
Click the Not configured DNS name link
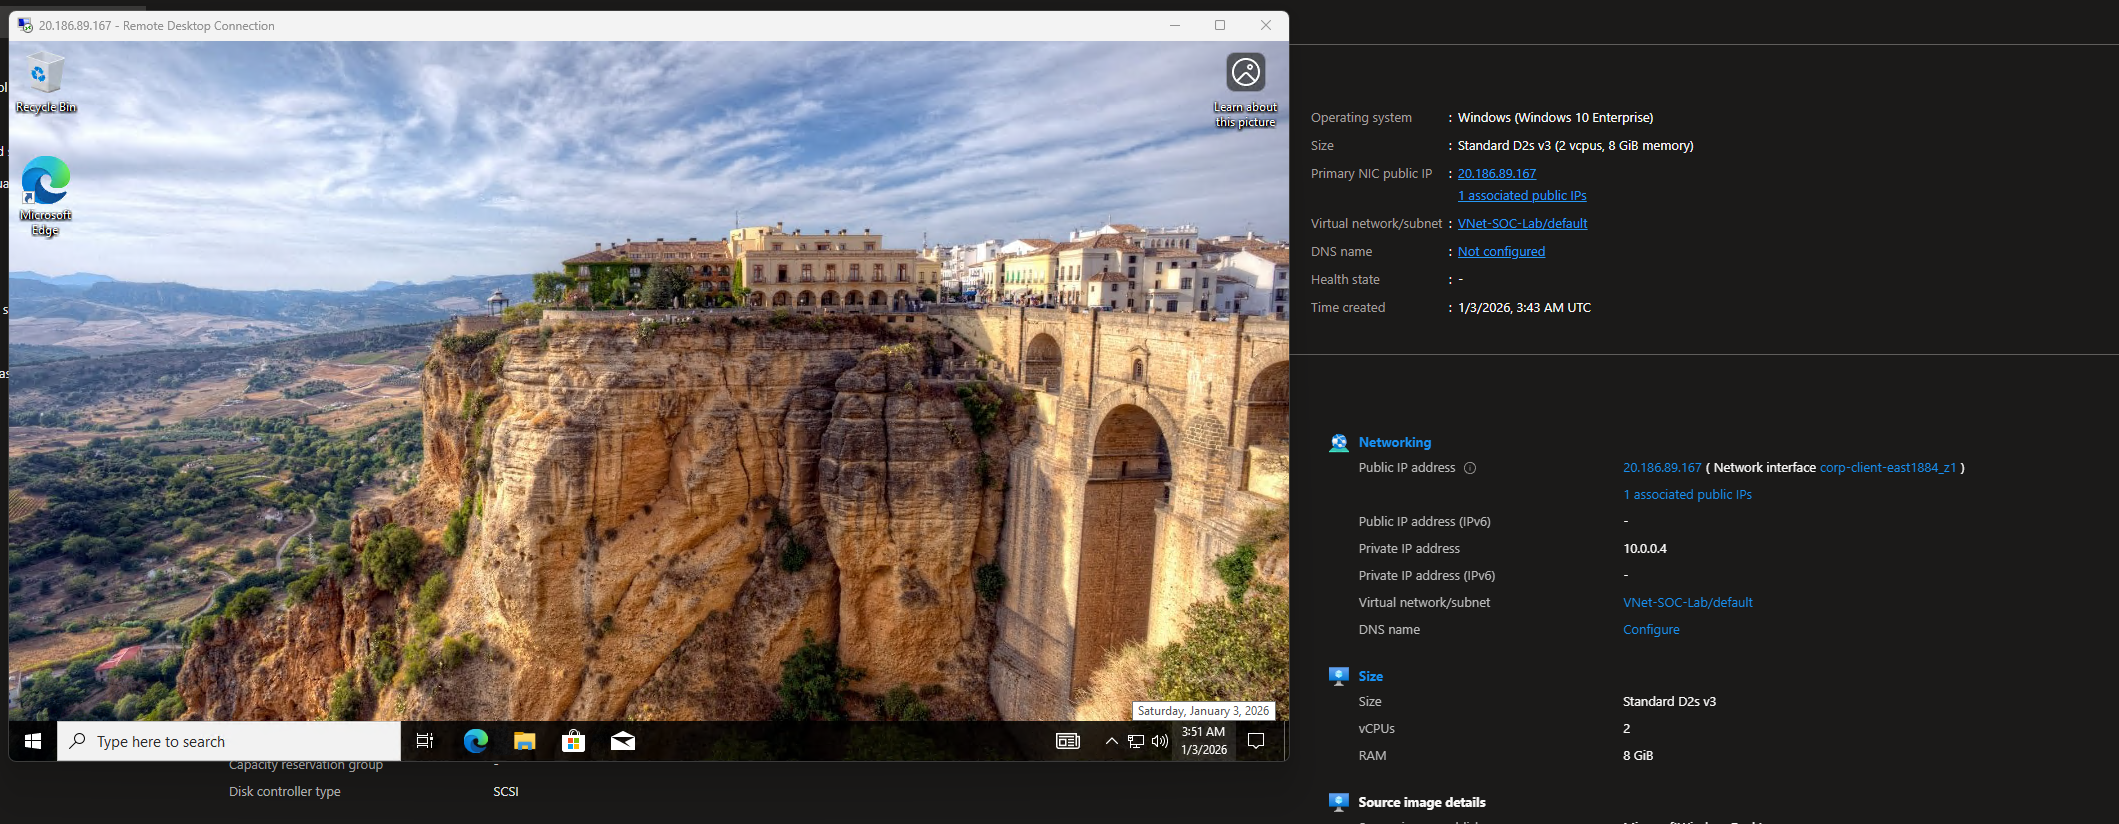[x=1500, y=251]
